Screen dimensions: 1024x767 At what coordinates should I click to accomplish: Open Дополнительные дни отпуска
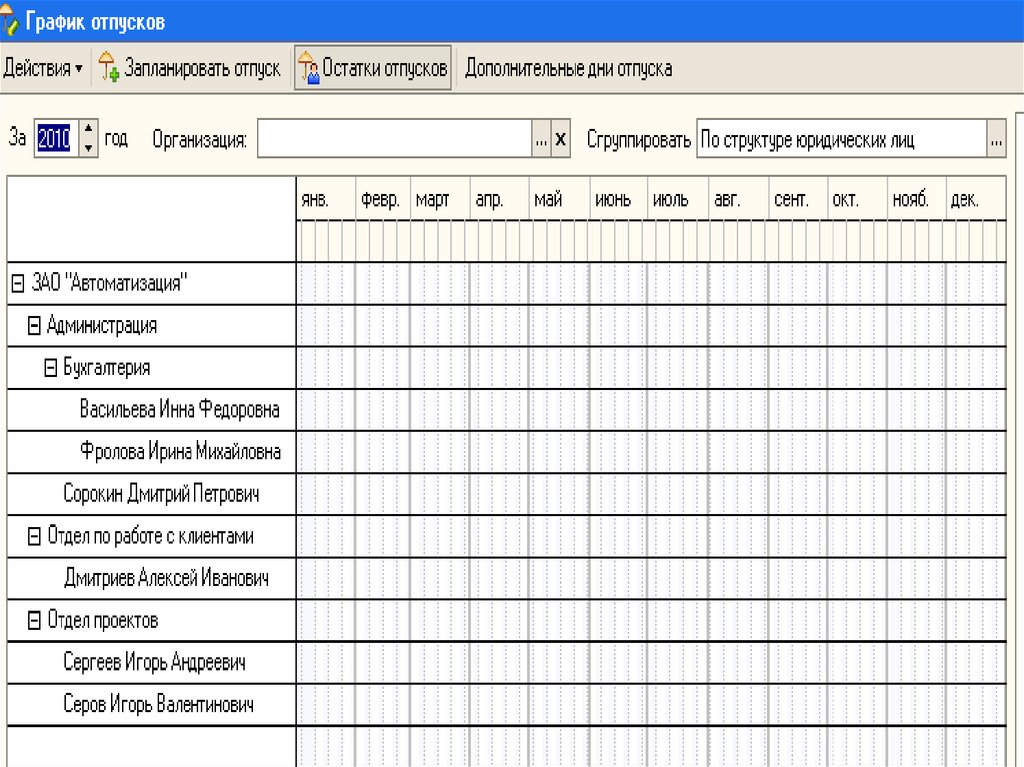[568, 69]
